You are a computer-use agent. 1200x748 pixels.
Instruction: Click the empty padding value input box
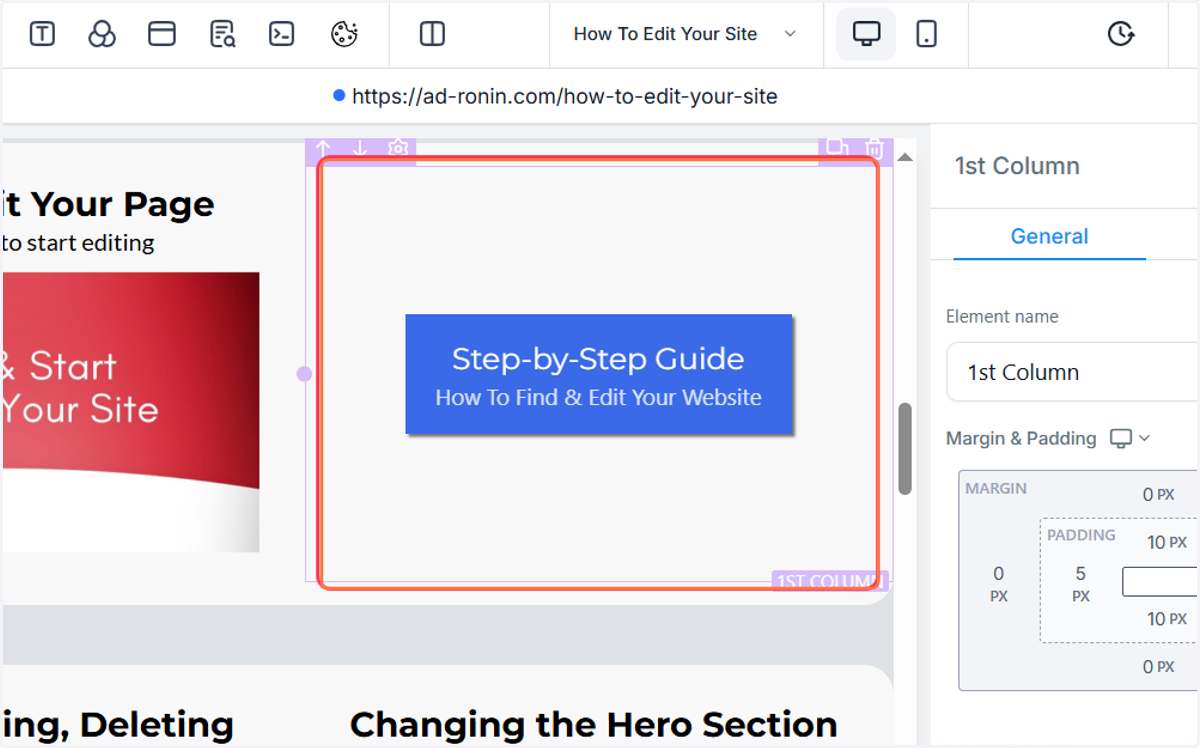coord(1160,581)
